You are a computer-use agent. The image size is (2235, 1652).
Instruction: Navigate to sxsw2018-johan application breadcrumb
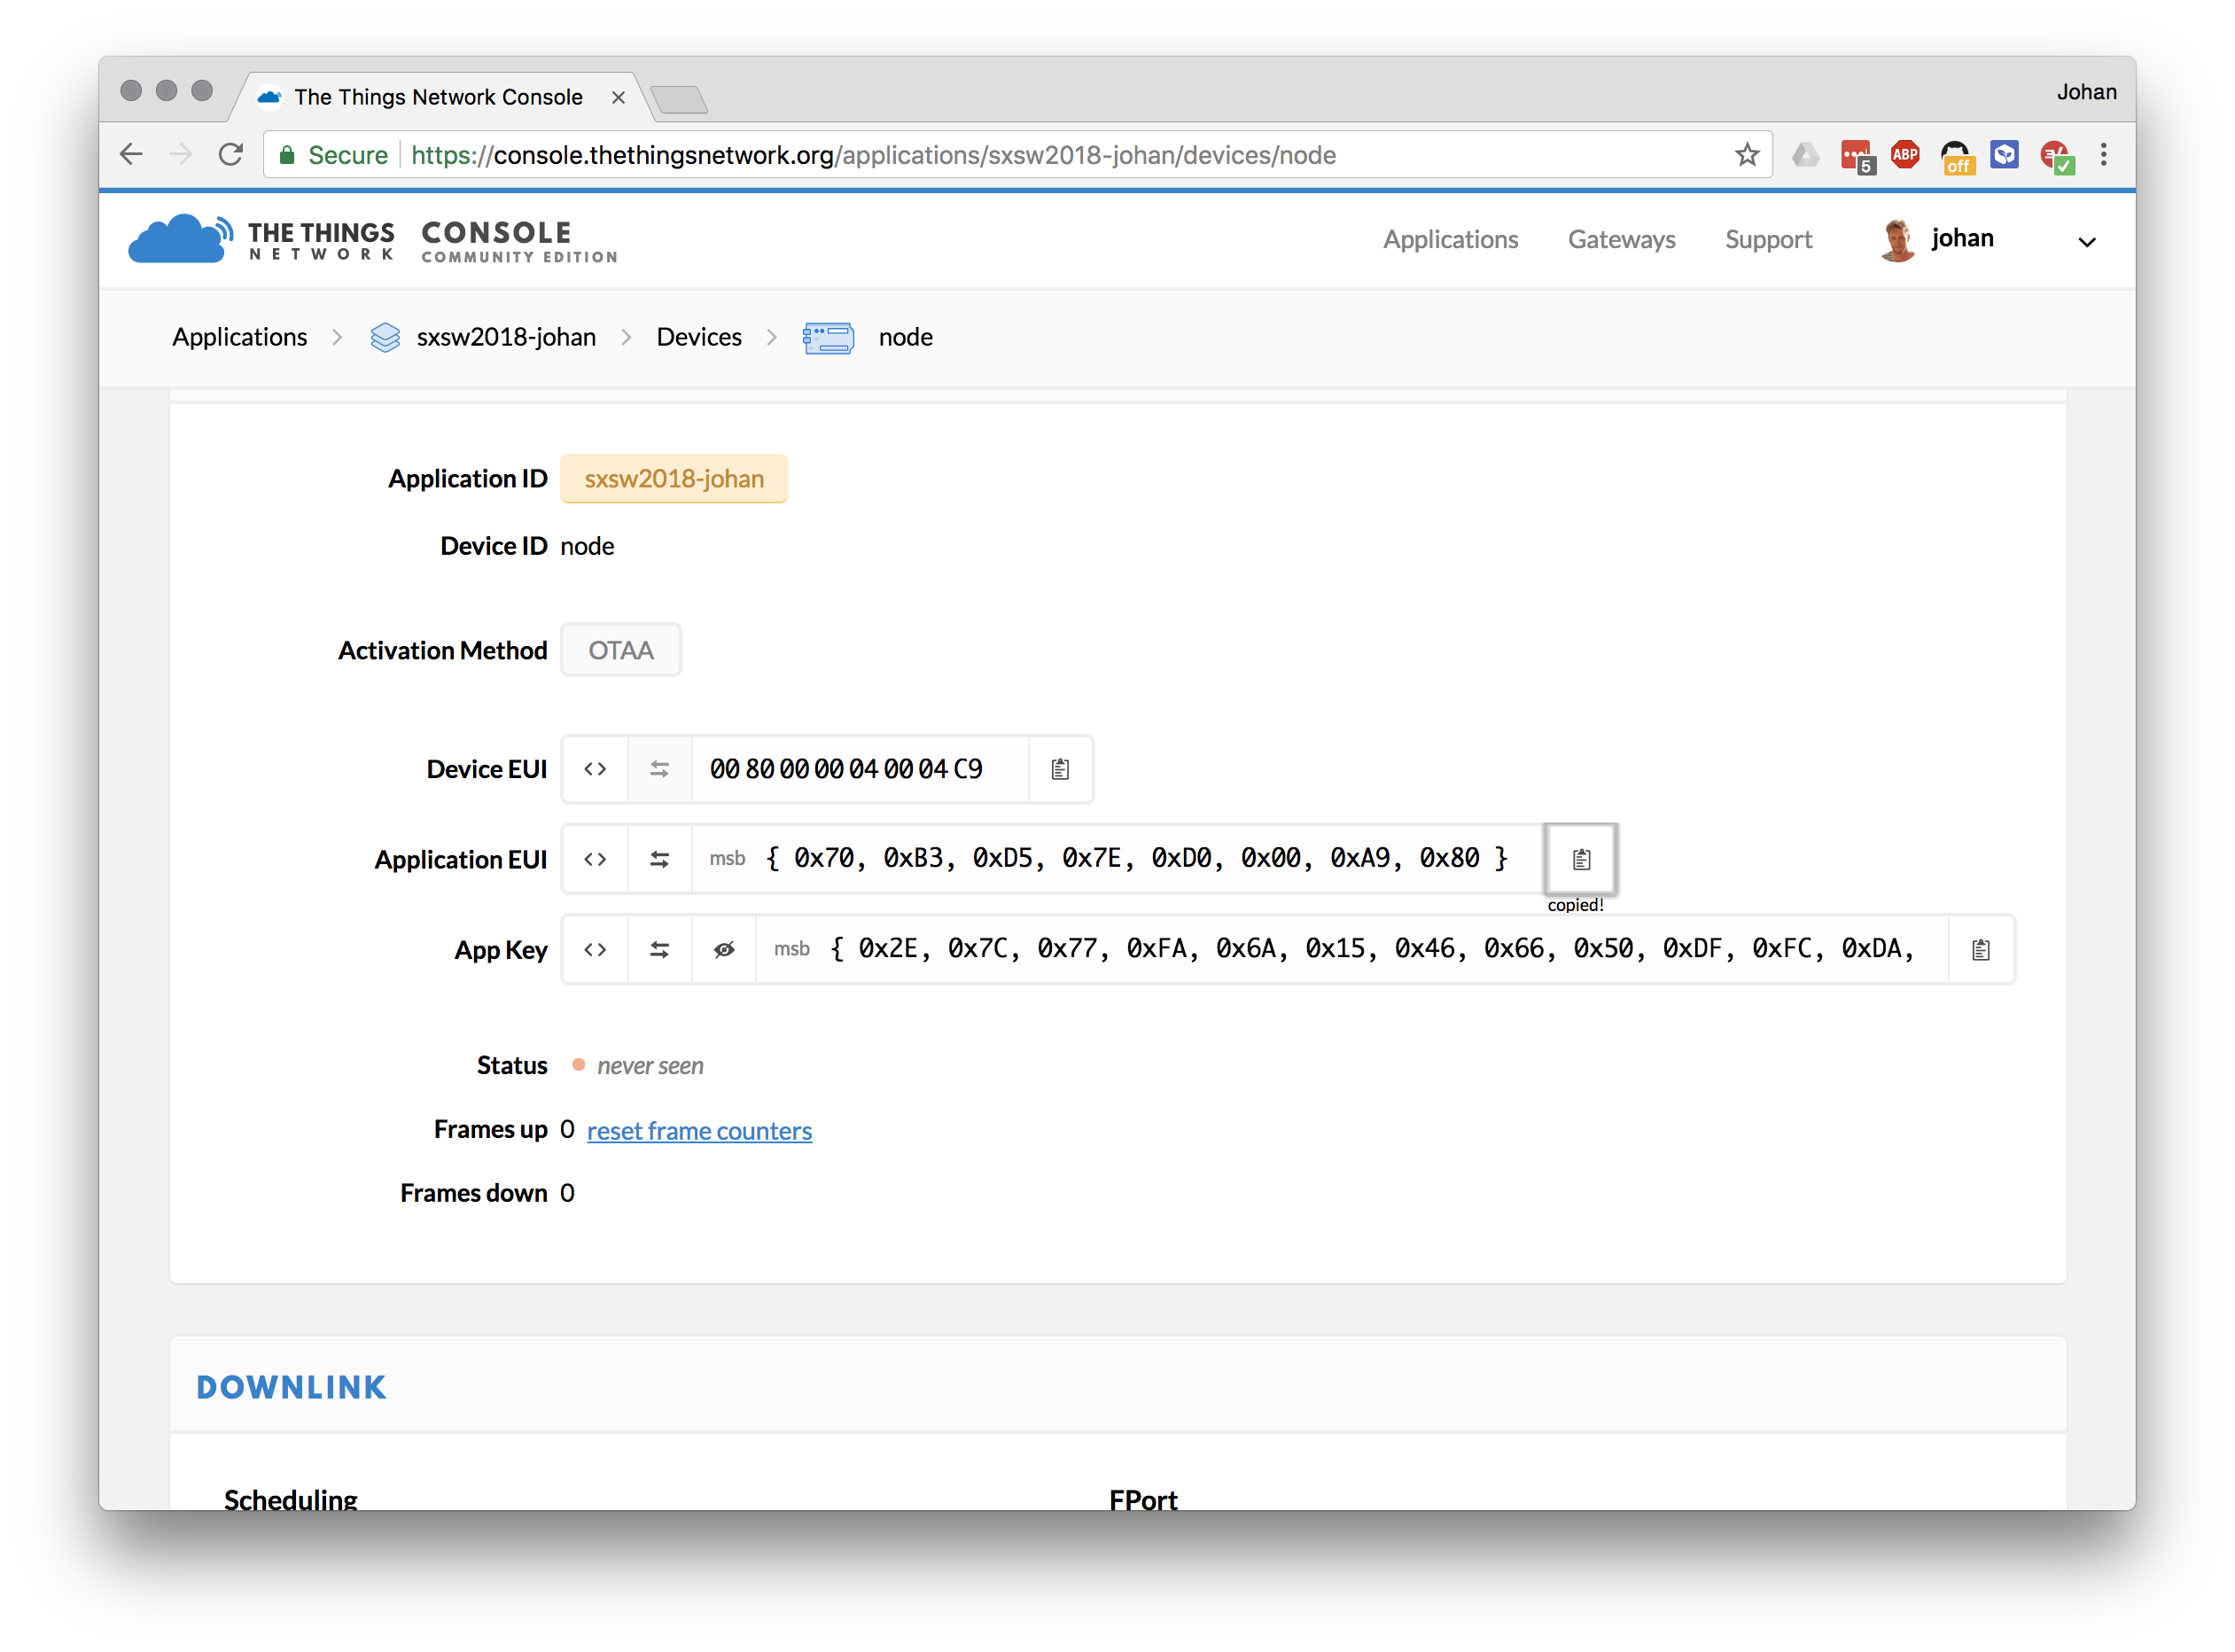coord(507,337)
